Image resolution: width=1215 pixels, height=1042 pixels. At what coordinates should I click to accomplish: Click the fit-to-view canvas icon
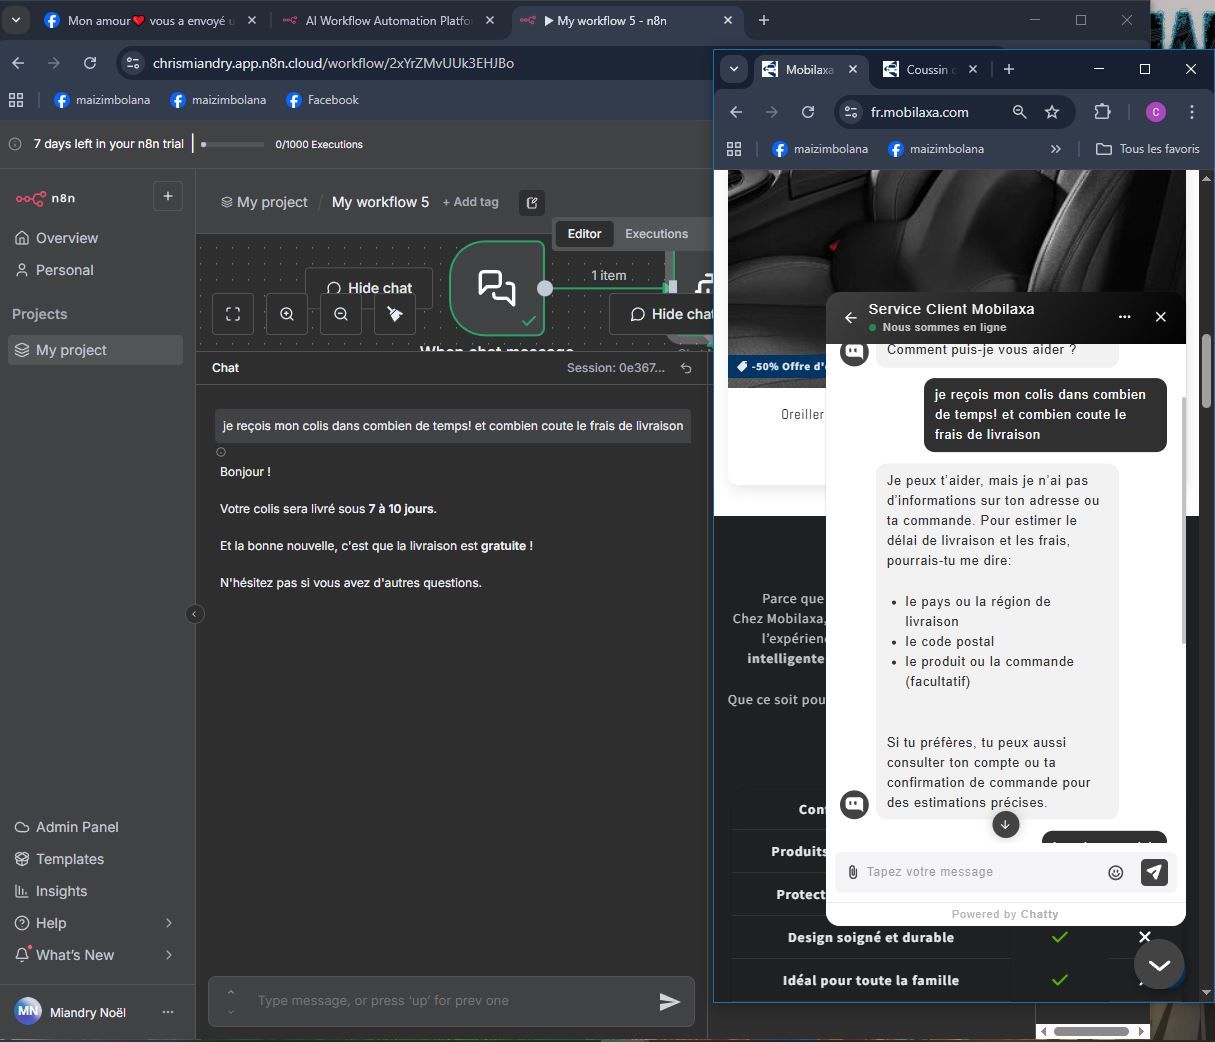pos(233,314)
